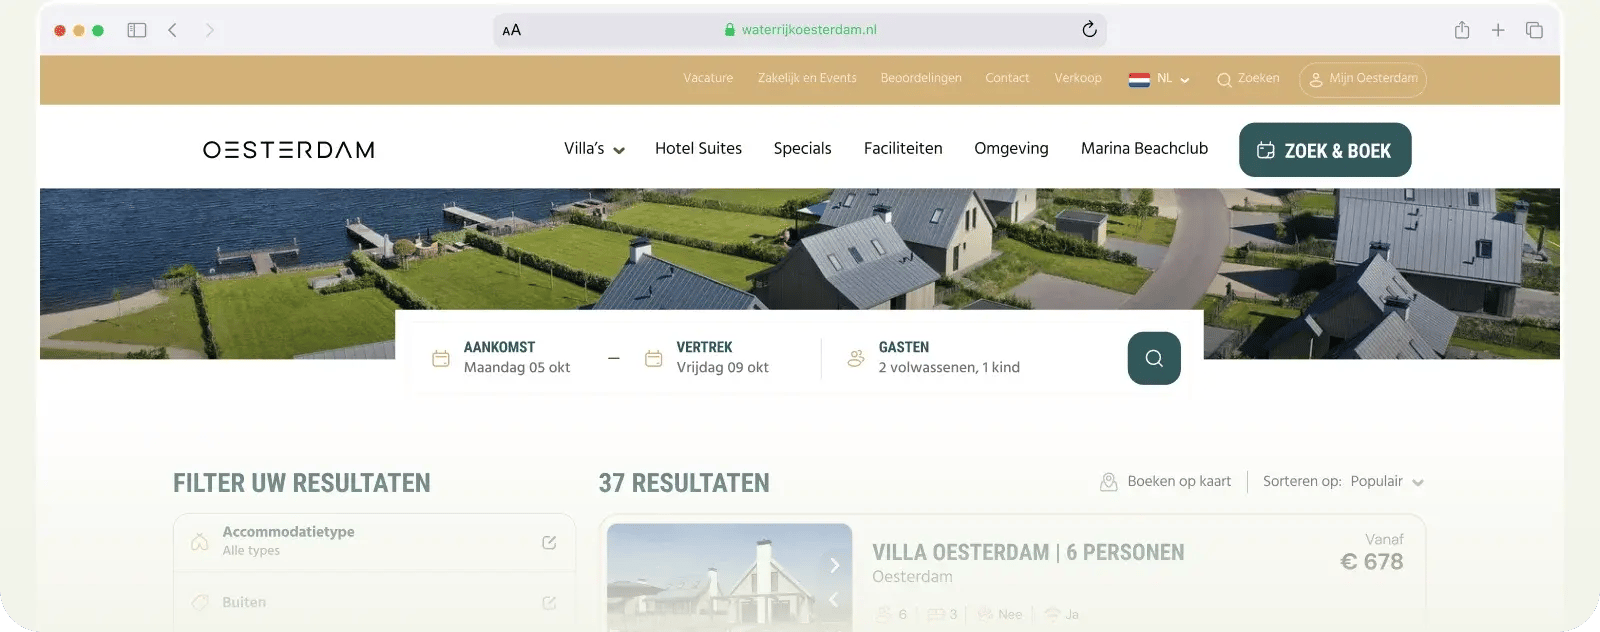The image size is (1600, 632).
Task: Expand the Accommodatietype Alle types filter row
Action: click(x=374, y=542)
